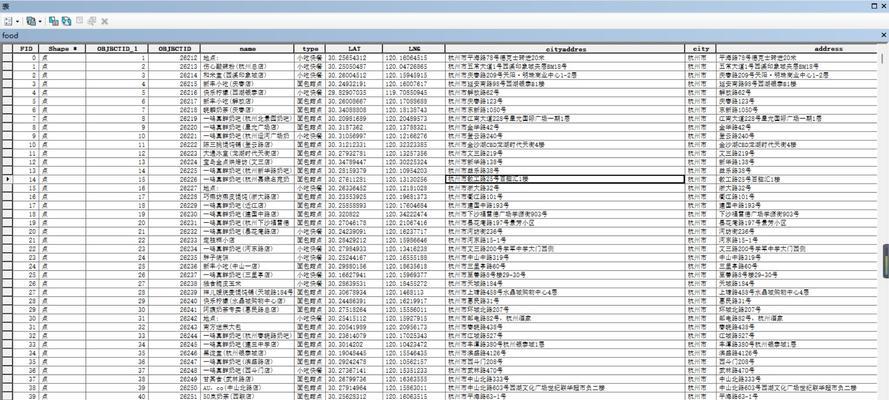
Task: Click the grayed Clear Selection icon
Action: click(79, 21)
